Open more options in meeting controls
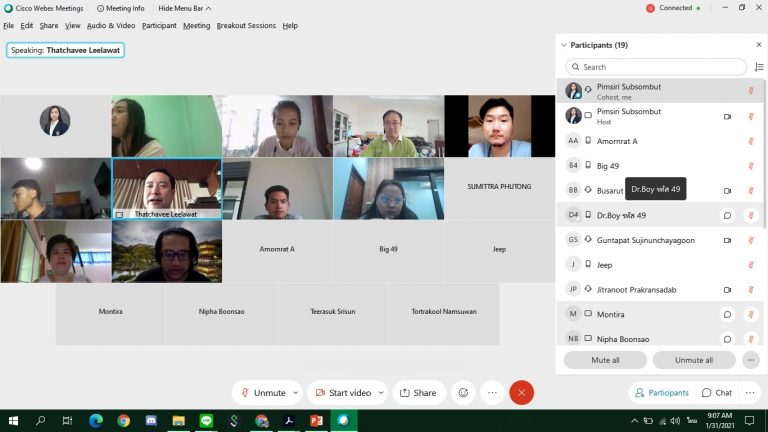Screen dimensions: 768x432 tap(492, 393)
